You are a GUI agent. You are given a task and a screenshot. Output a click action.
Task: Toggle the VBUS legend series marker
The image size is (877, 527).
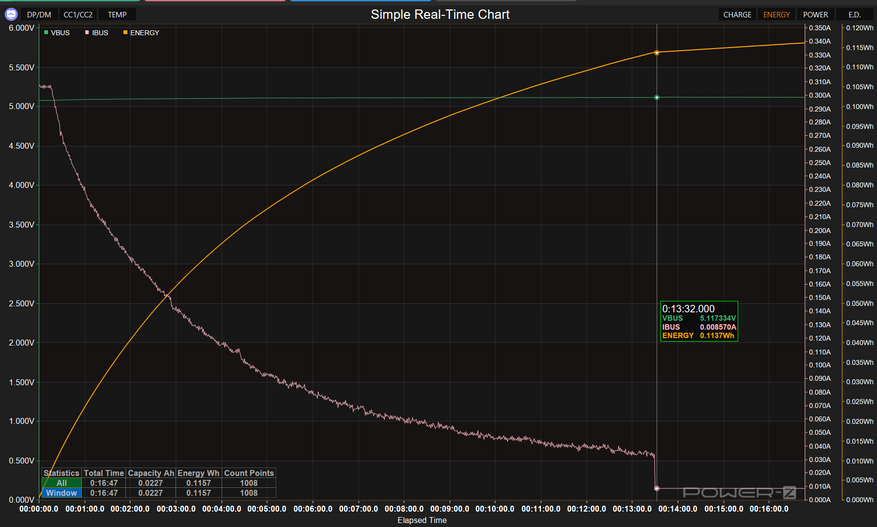coord(46,33)
